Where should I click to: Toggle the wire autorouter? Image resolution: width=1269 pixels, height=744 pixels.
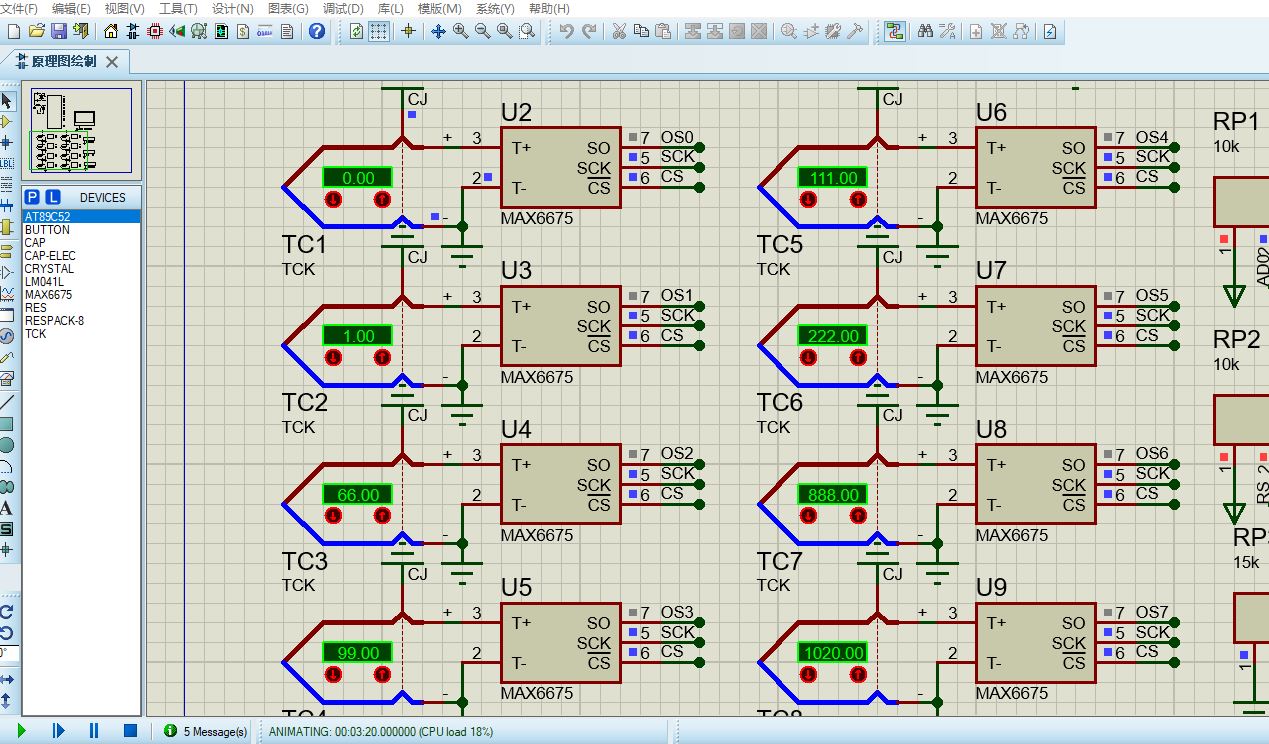point(894,31)
